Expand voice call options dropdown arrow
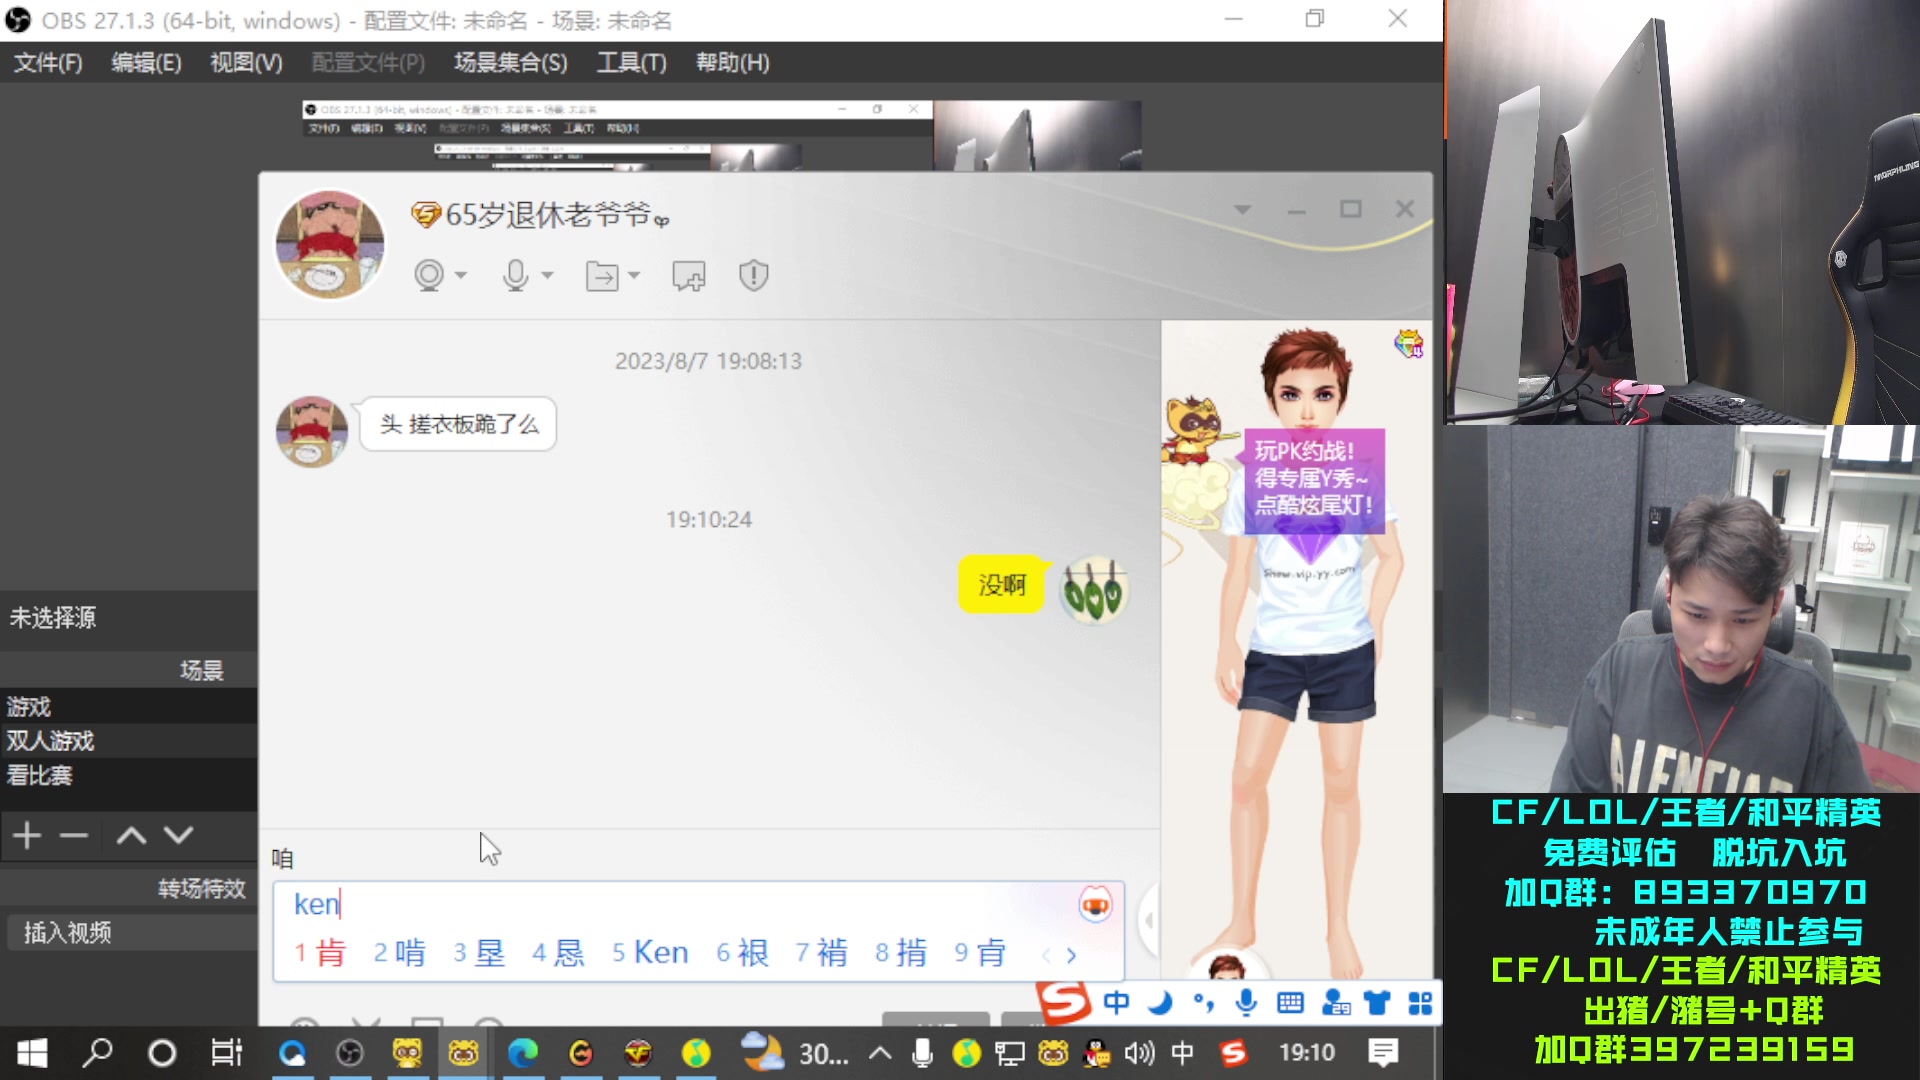The image size is (1920, 1080). pyautogui.click(x=547, y=275)
